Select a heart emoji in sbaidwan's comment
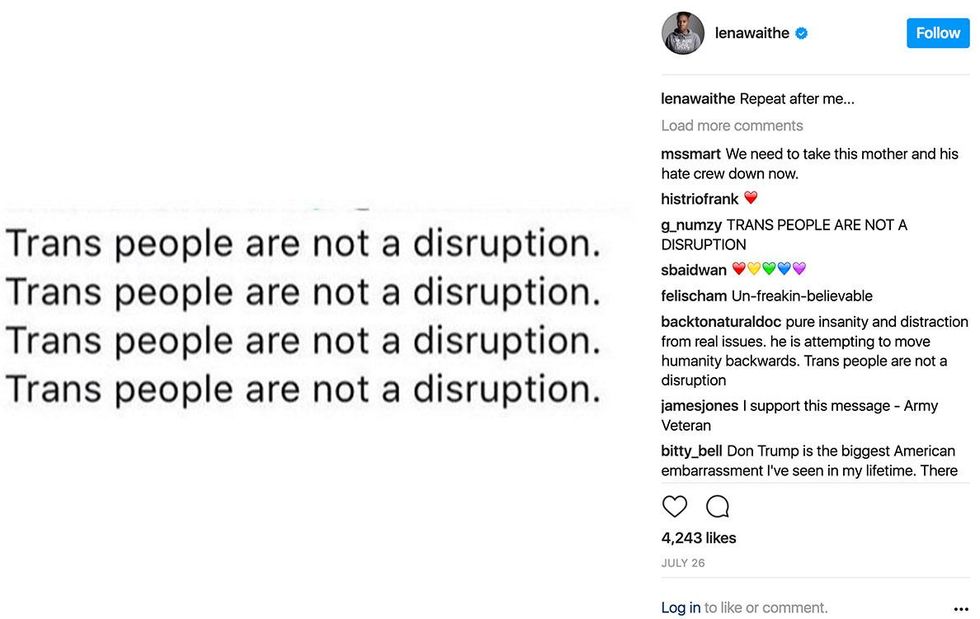Image resolution: width=980 pixels, height=619 pixels. point(740,269)
